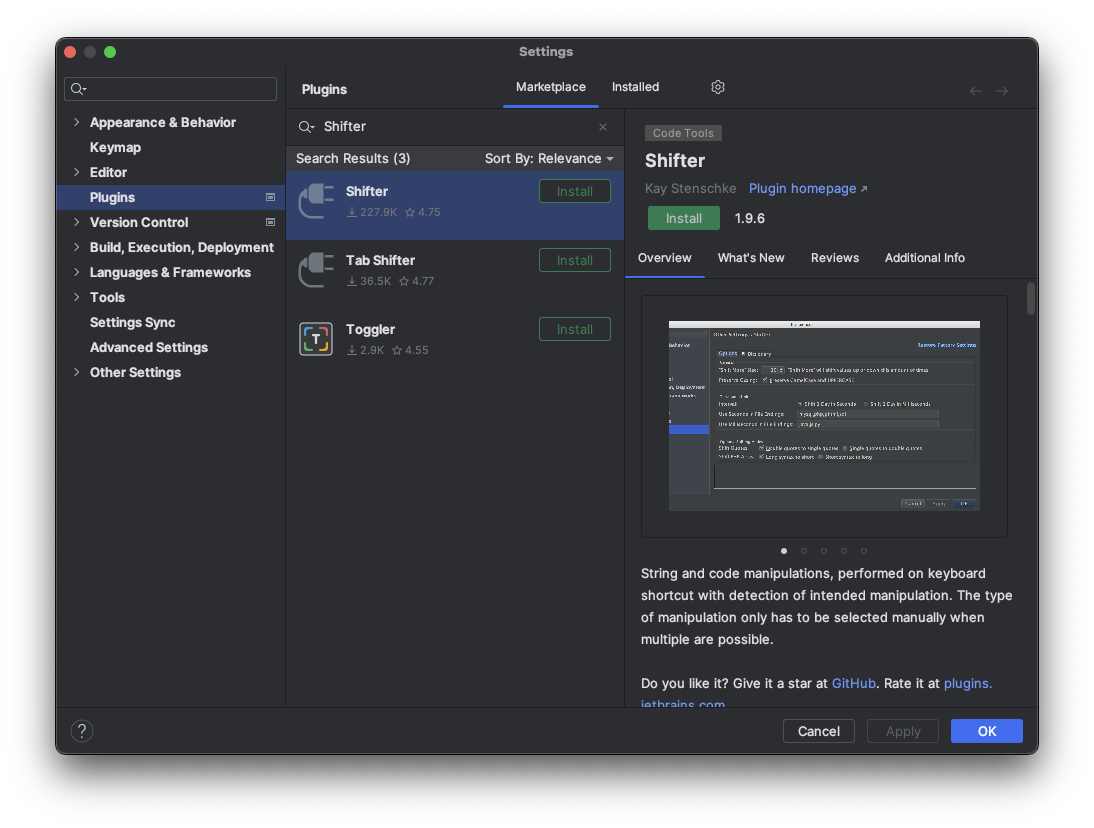Click the project-level icon beside Plugins
This screenshot has width=1094, height=828.
pos(271,197)
